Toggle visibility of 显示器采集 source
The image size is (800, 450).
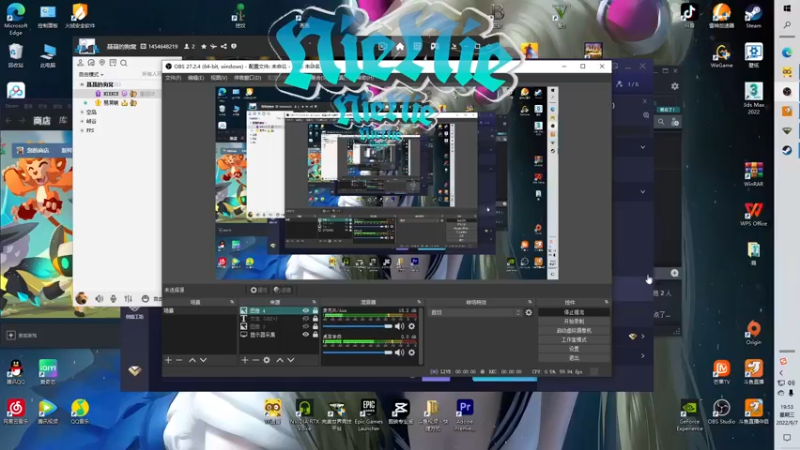click(306, 335)
